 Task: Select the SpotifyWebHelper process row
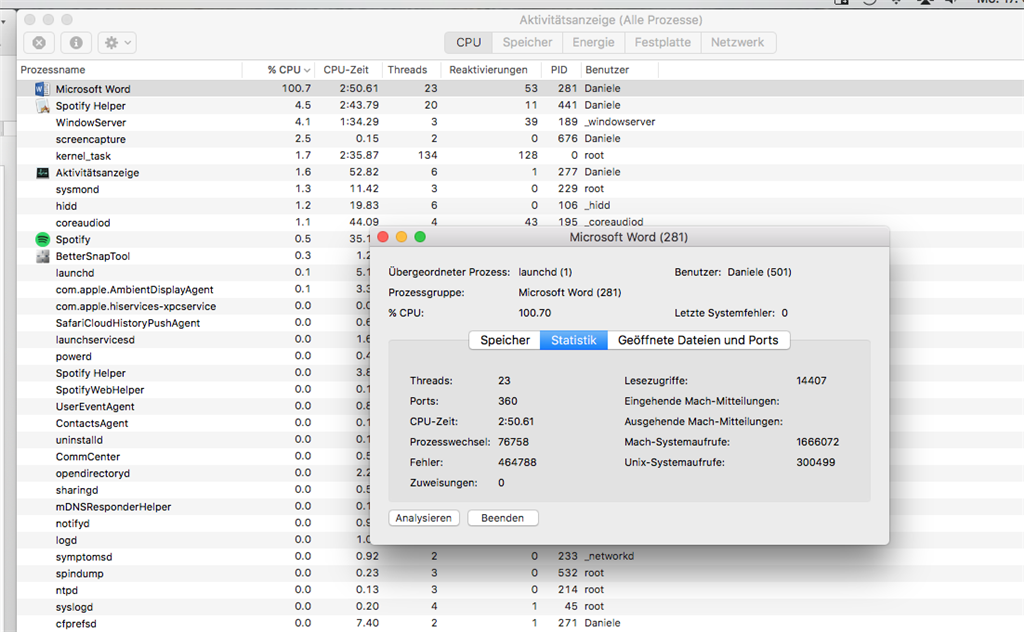tap(194, 390)
